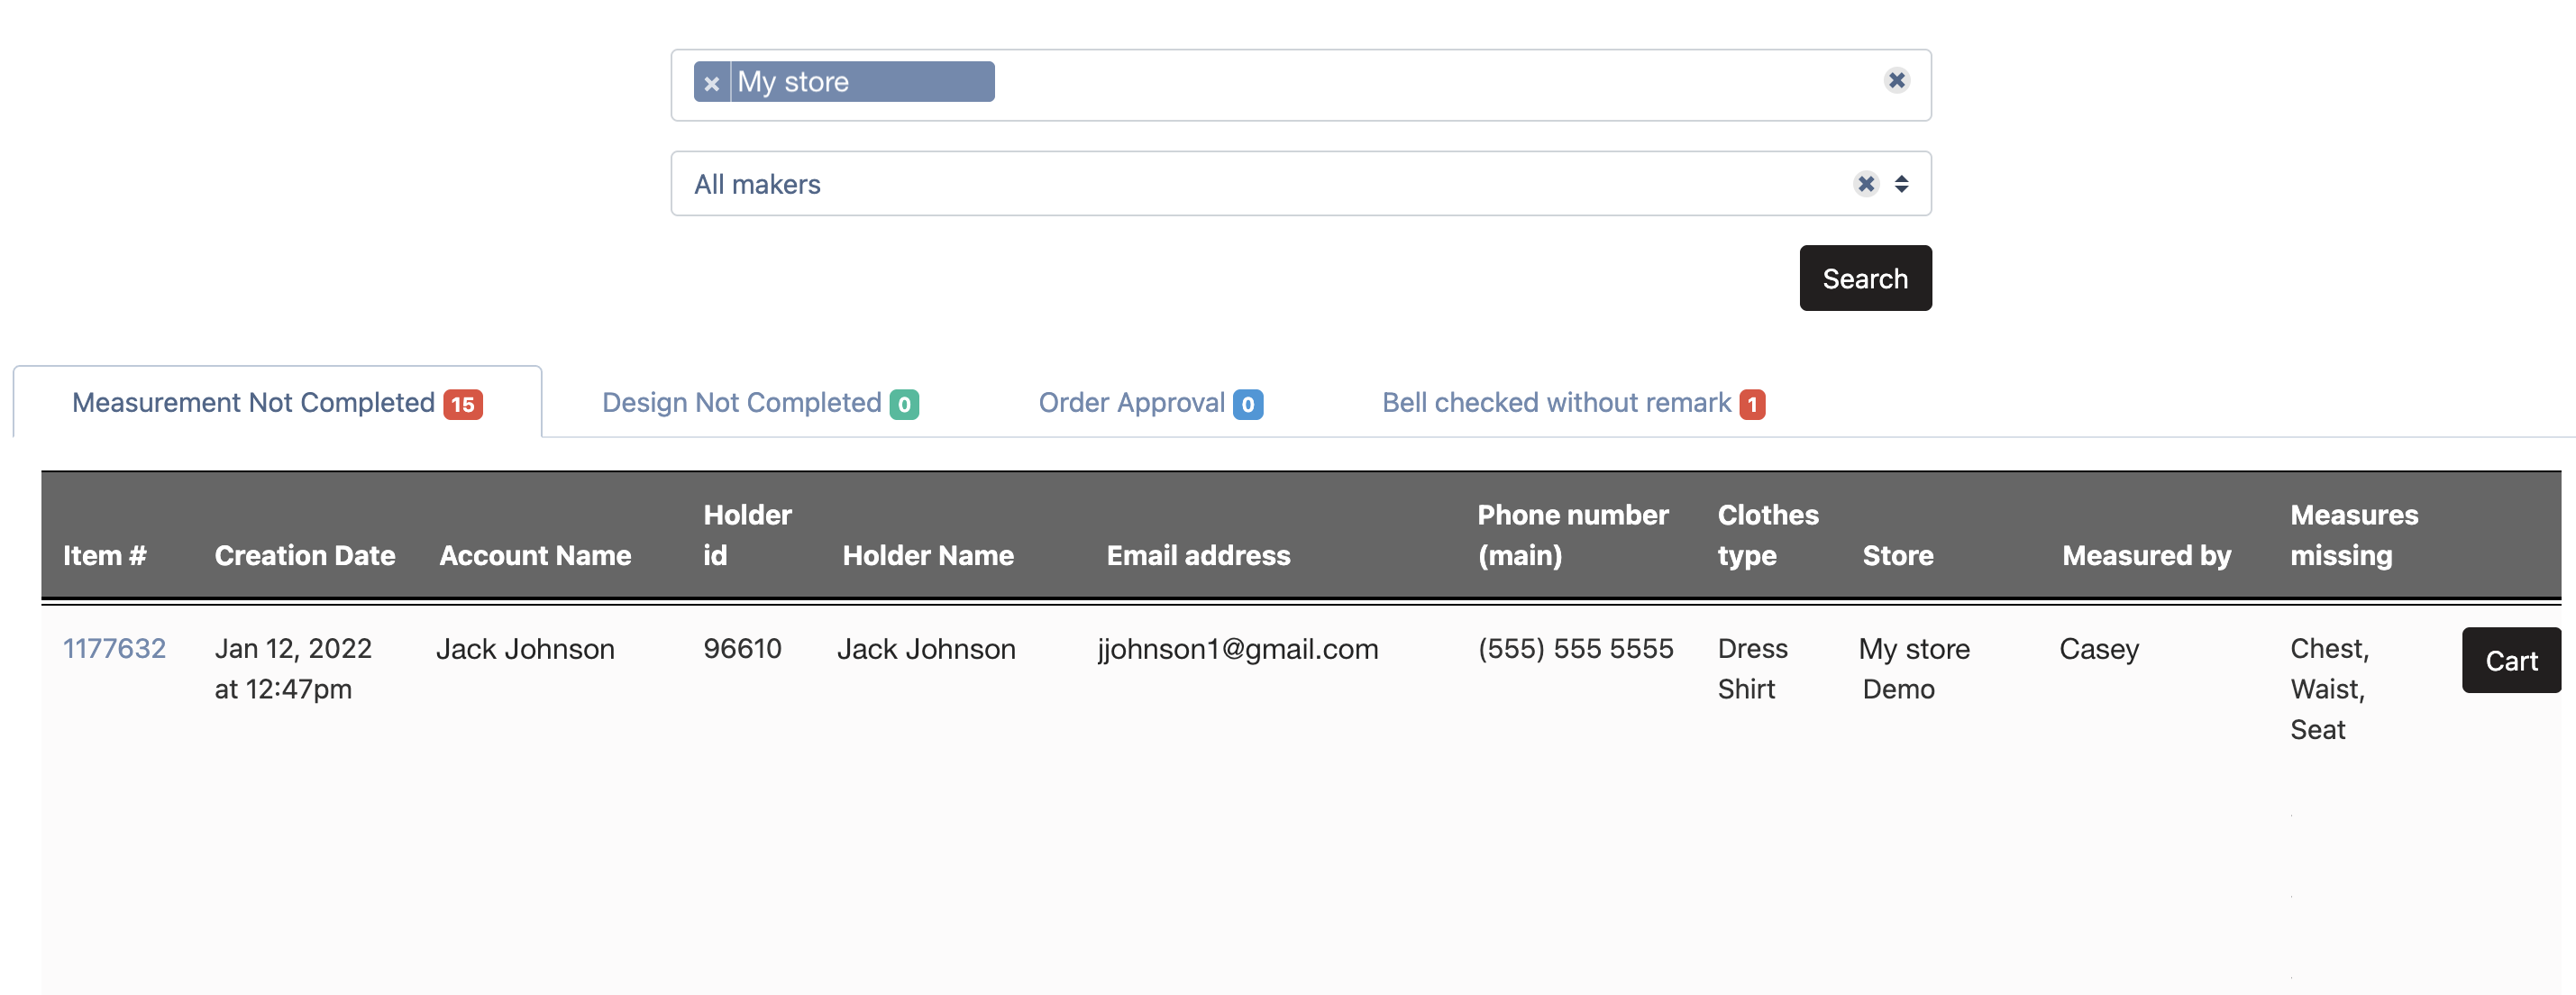Viewport: 2576px width, 995px height.
Task: Clear all store selections with circular x
Action: coord(1896,81)
